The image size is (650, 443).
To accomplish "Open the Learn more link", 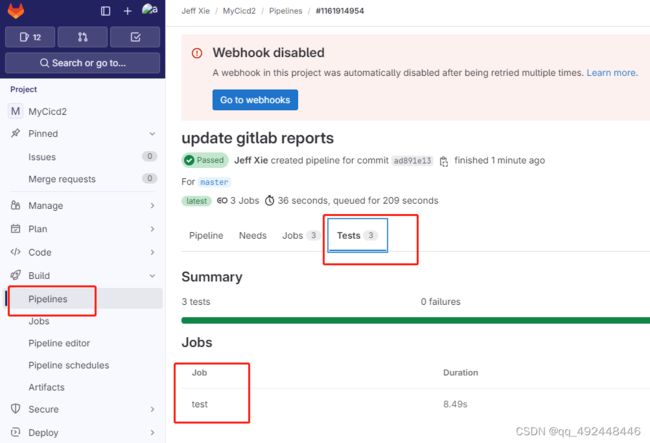I will coord(612,73).
